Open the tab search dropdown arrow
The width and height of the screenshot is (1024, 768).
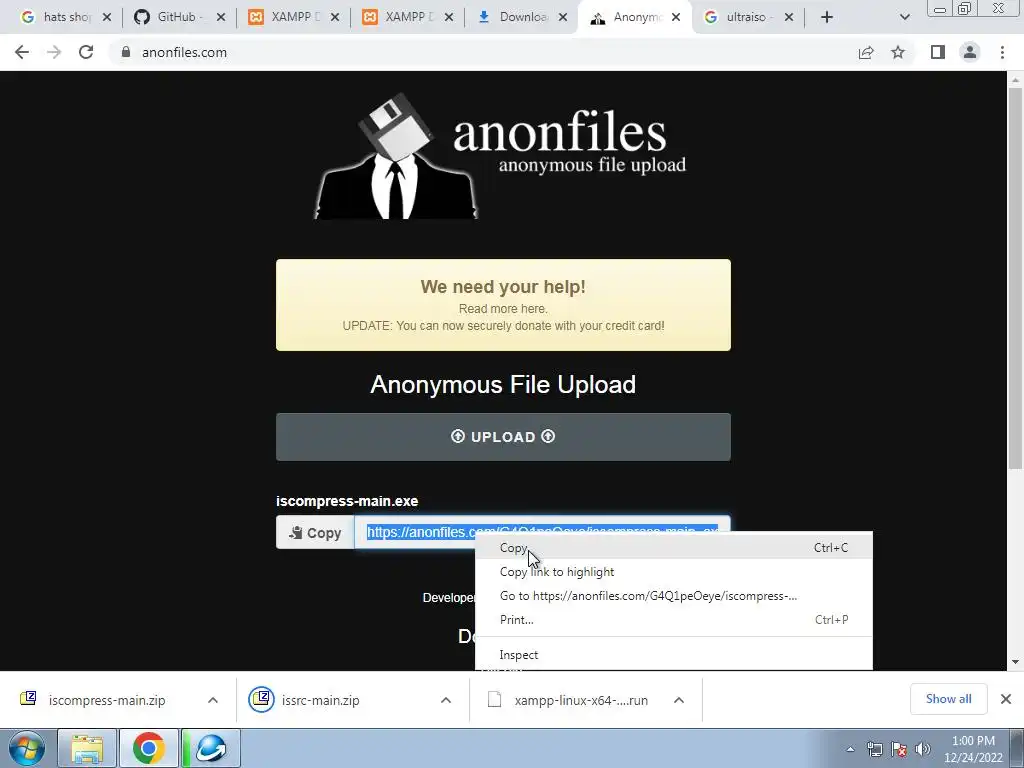(904, 17)
